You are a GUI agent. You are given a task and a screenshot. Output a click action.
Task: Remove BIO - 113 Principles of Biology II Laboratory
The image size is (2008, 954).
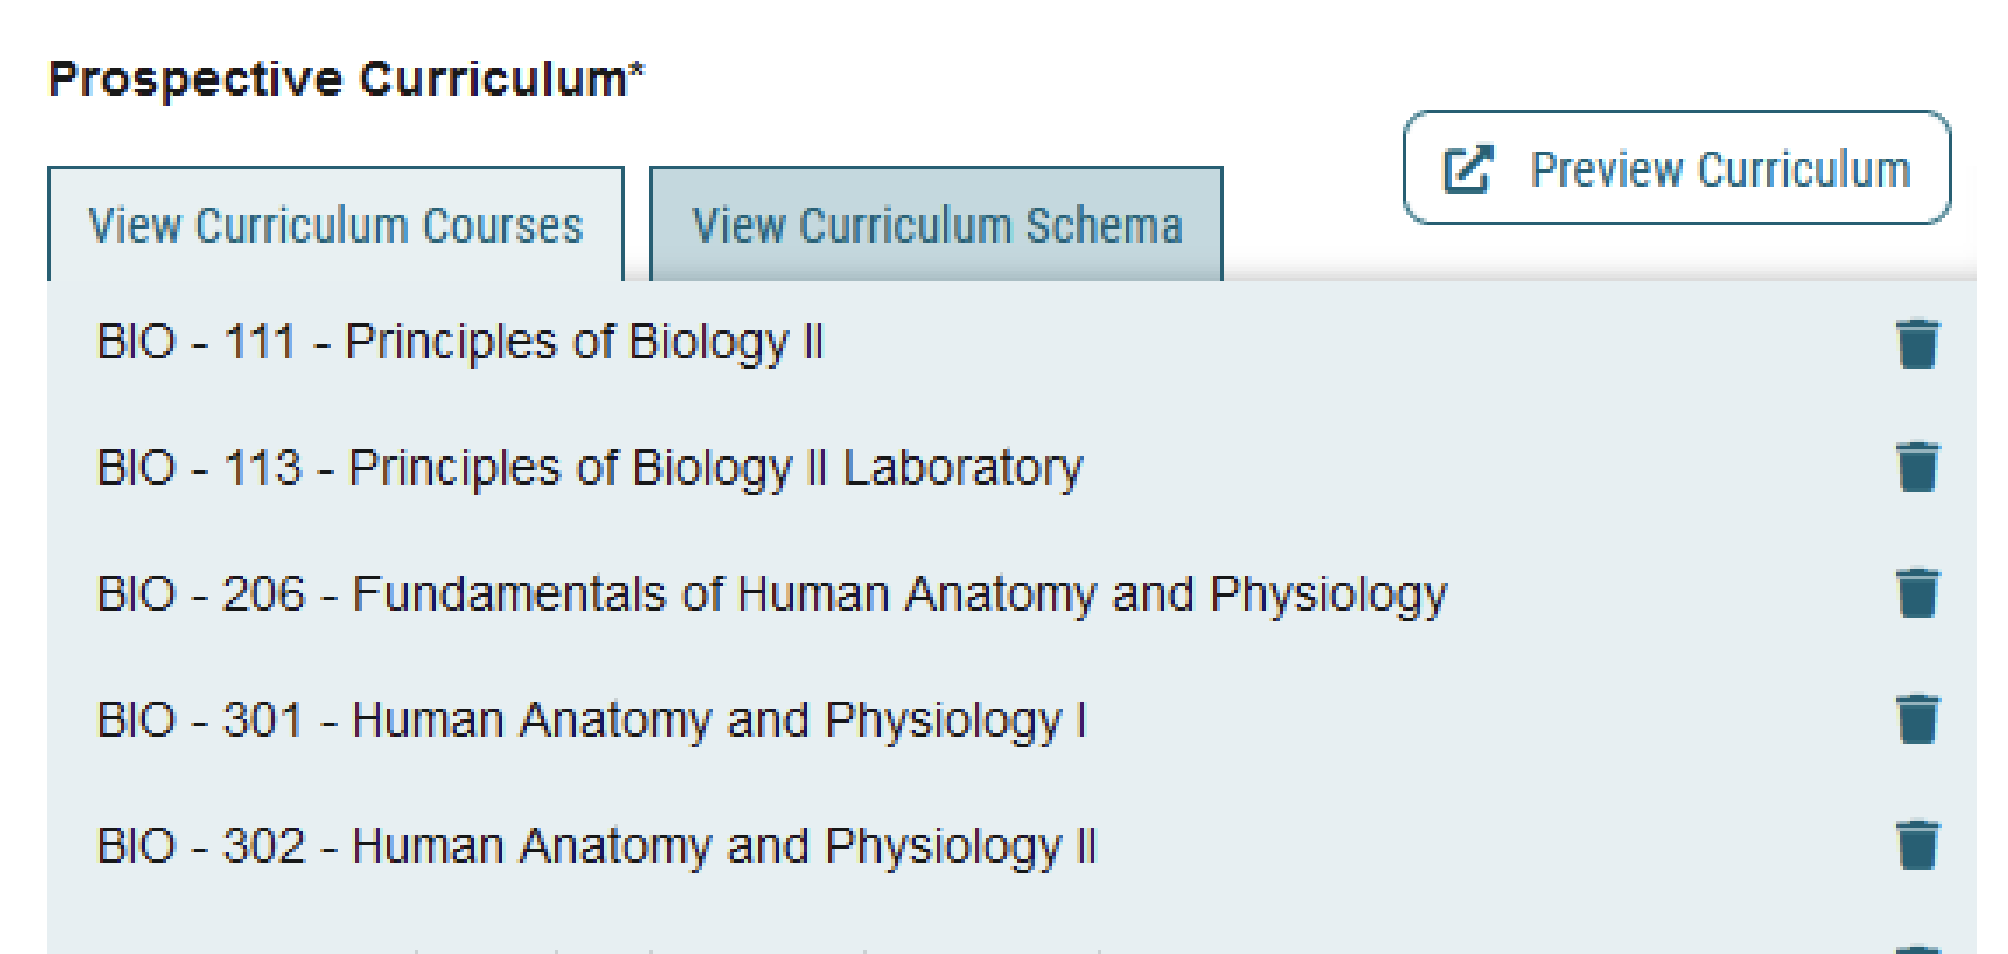point(1916,467)
